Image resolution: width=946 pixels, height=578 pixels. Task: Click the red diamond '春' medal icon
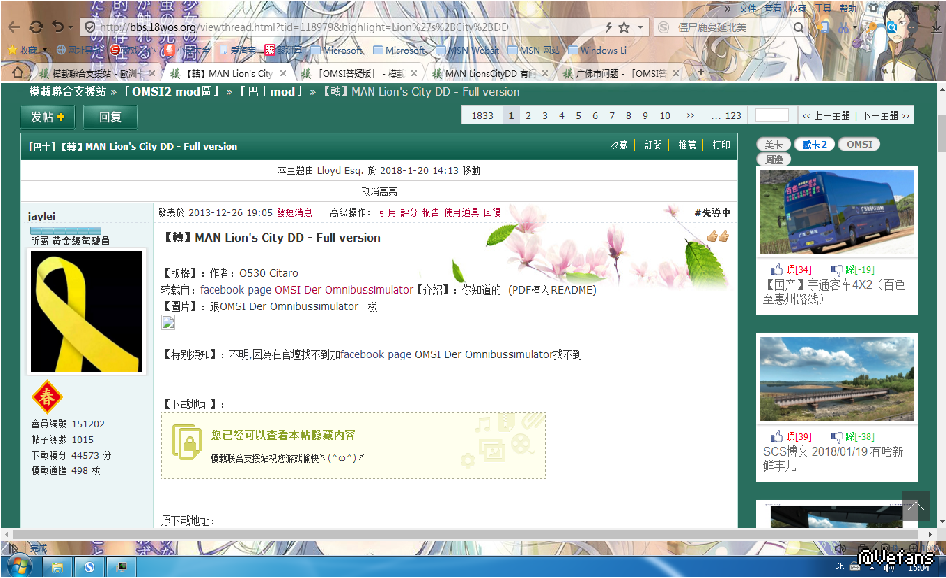pos(46,397)
